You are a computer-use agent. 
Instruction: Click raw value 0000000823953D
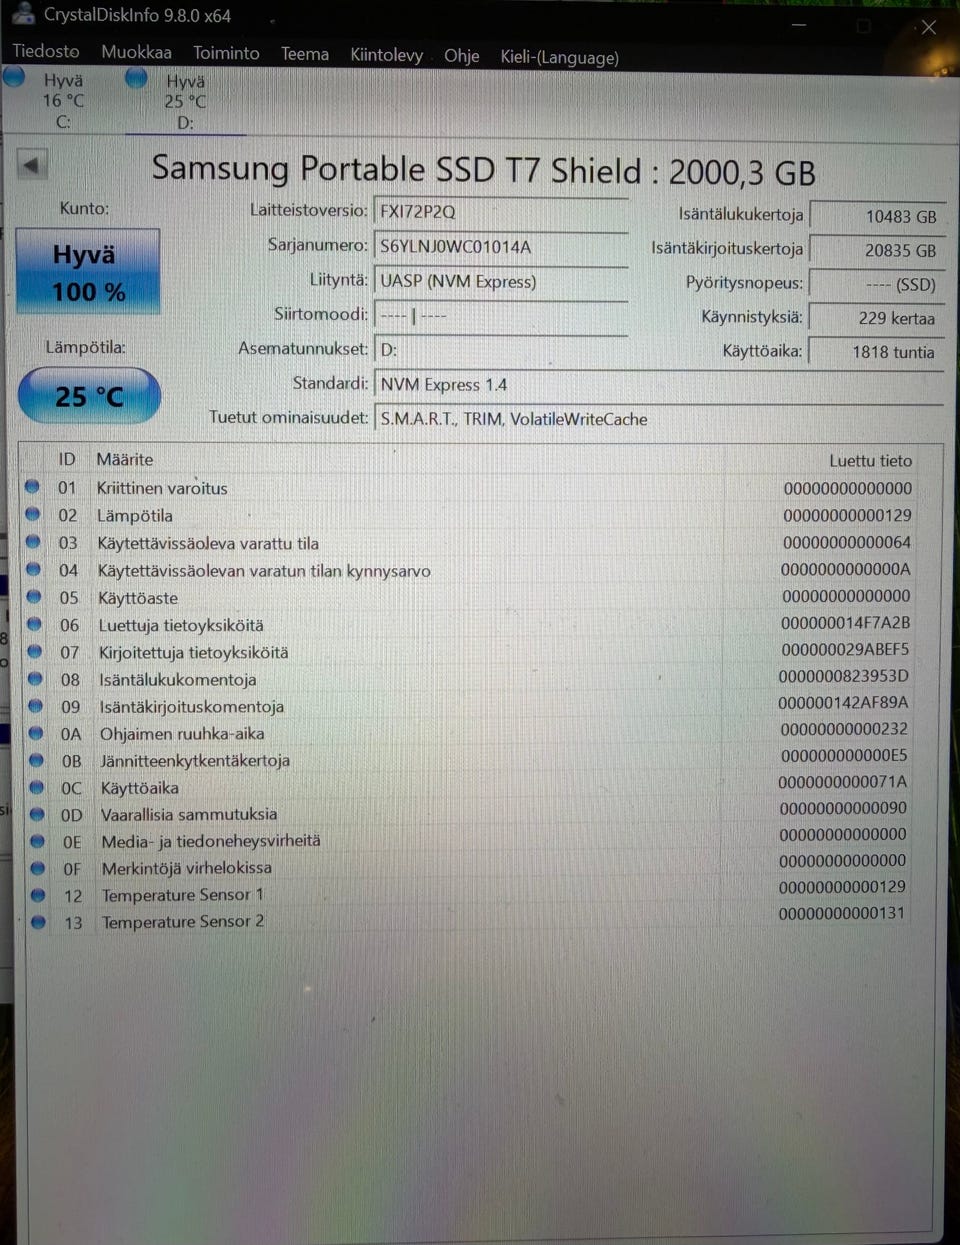[x=844, y=676]
